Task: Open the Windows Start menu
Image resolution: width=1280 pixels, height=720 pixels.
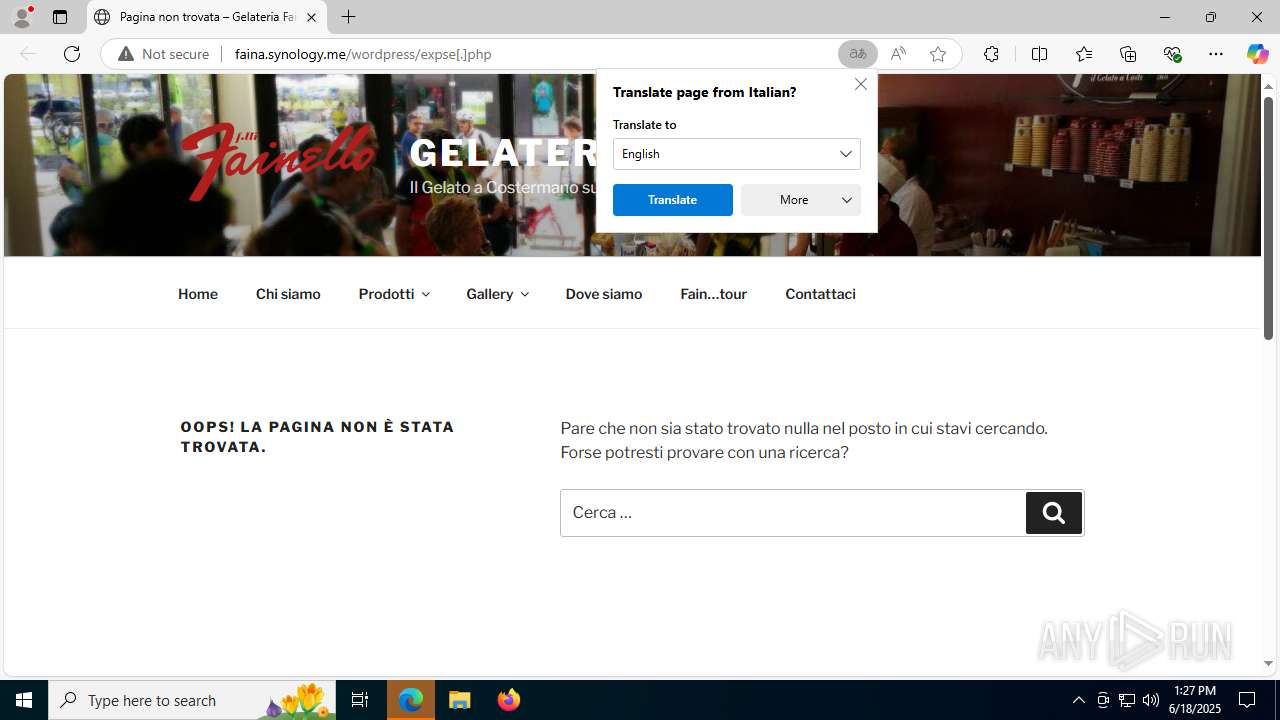Action: click(x=24, y=700)
